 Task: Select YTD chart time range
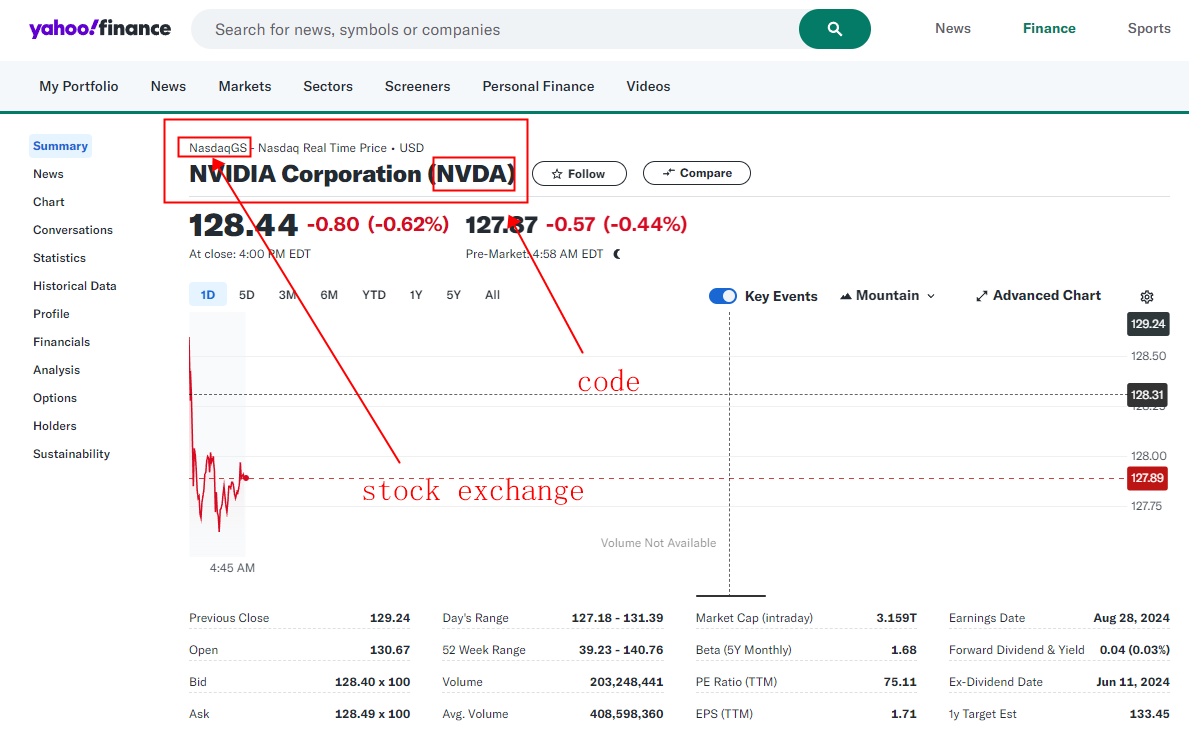374,295
